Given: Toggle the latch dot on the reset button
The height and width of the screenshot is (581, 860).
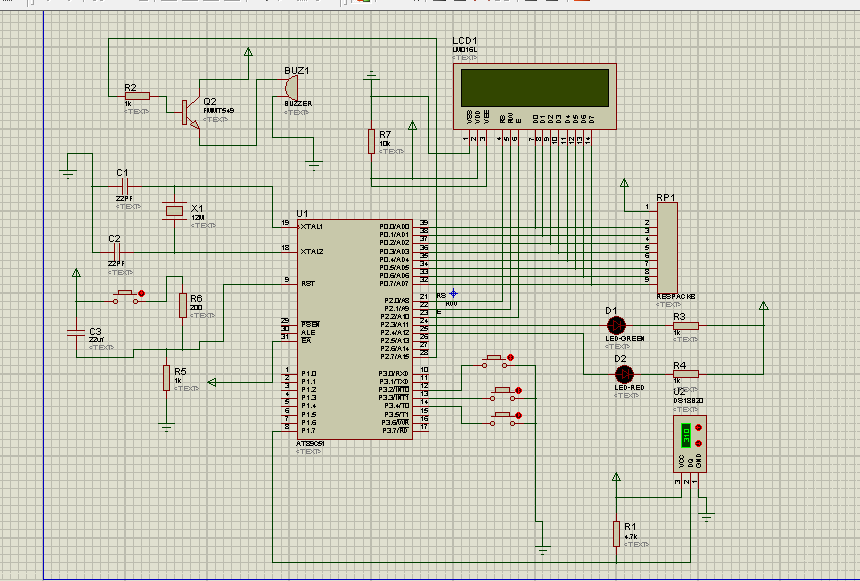Looking at the screenshot, I should point(142,294).
